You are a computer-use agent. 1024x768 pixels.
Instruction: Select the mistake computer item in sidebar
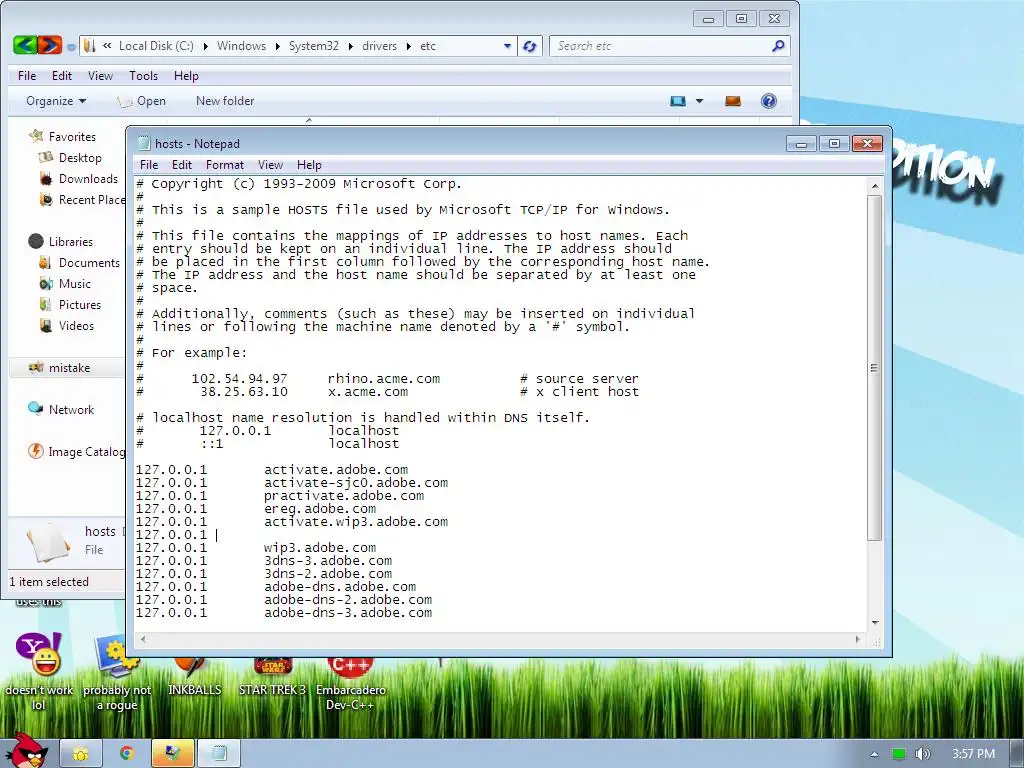(x=67, y=368)
